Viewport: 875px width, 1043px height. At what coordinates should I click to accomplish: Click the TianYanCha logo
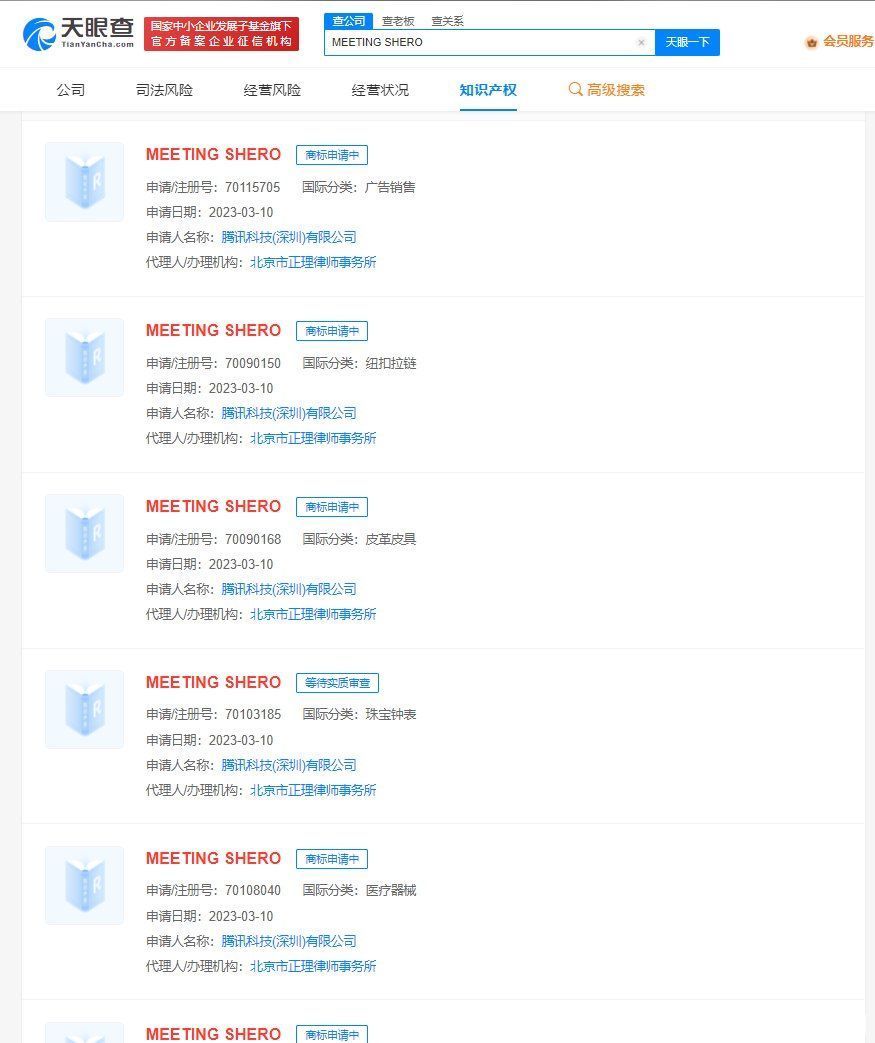tap(78, 34)
